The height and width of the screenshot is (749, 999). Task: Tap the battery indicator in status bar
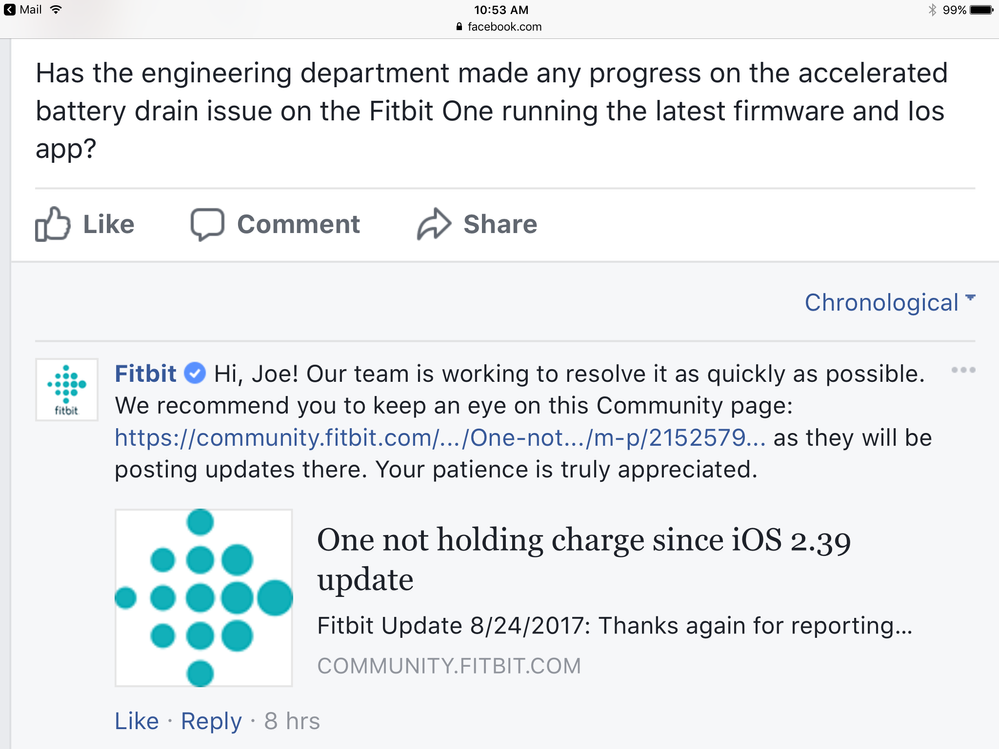[x=980, y=10]
